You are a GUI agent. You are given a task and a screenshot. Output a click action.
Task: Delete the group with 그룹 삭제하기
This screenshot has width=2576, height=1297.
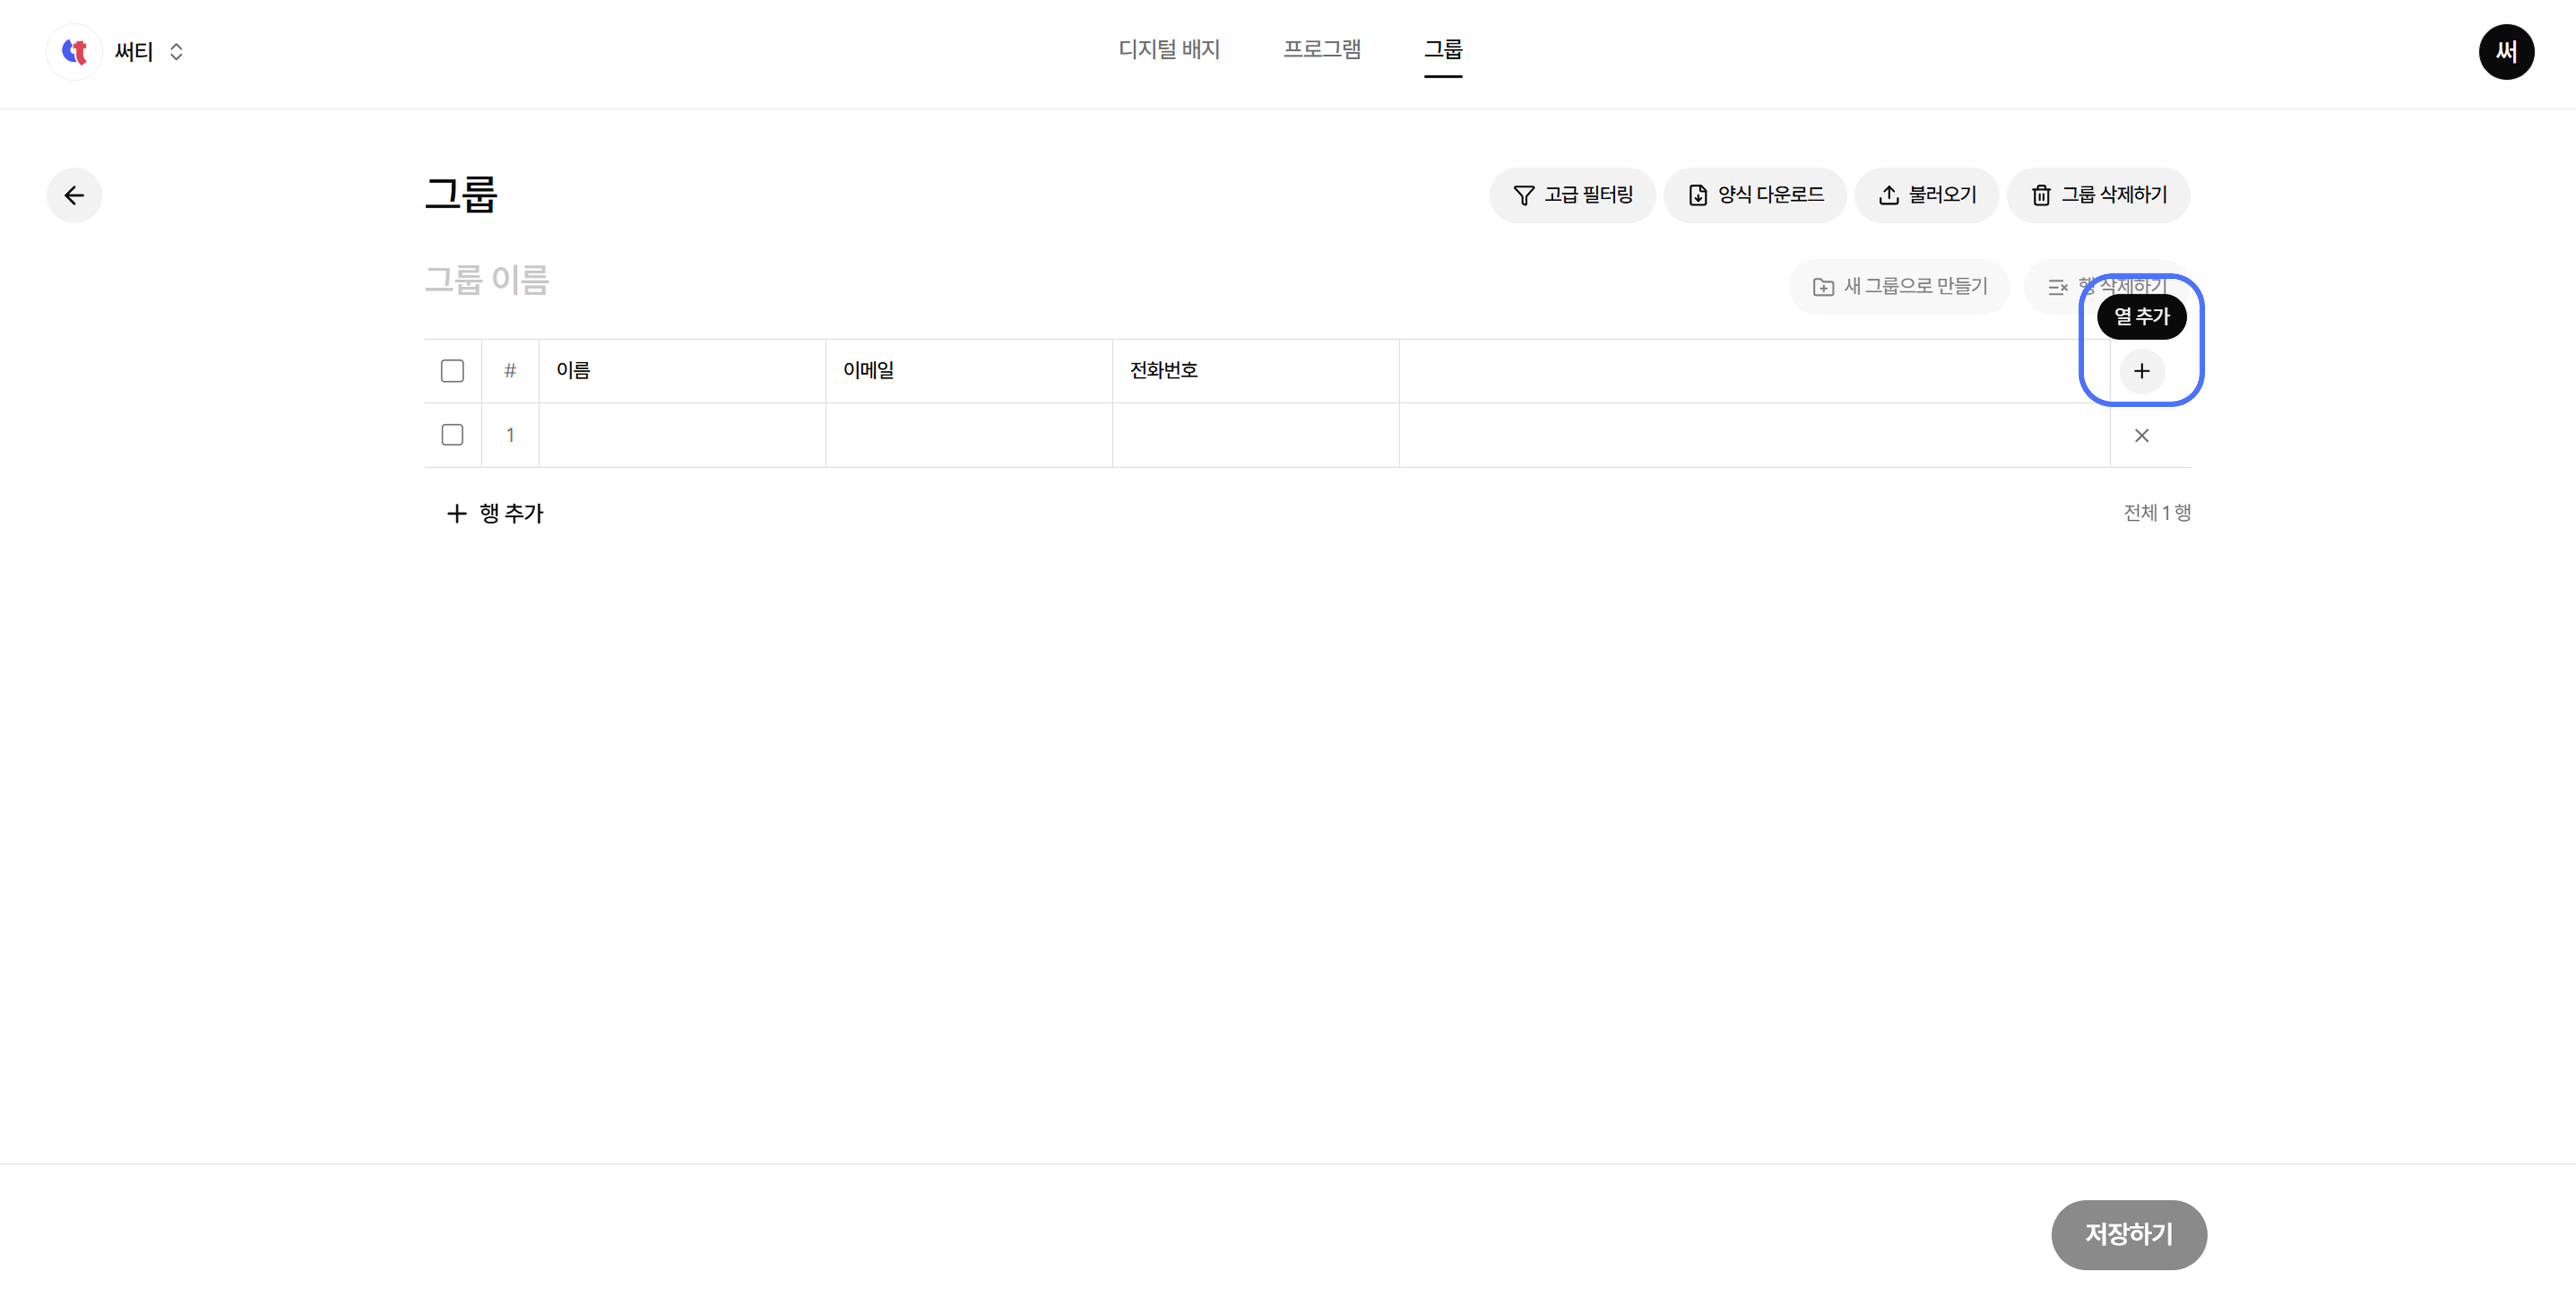(2098, 195)
